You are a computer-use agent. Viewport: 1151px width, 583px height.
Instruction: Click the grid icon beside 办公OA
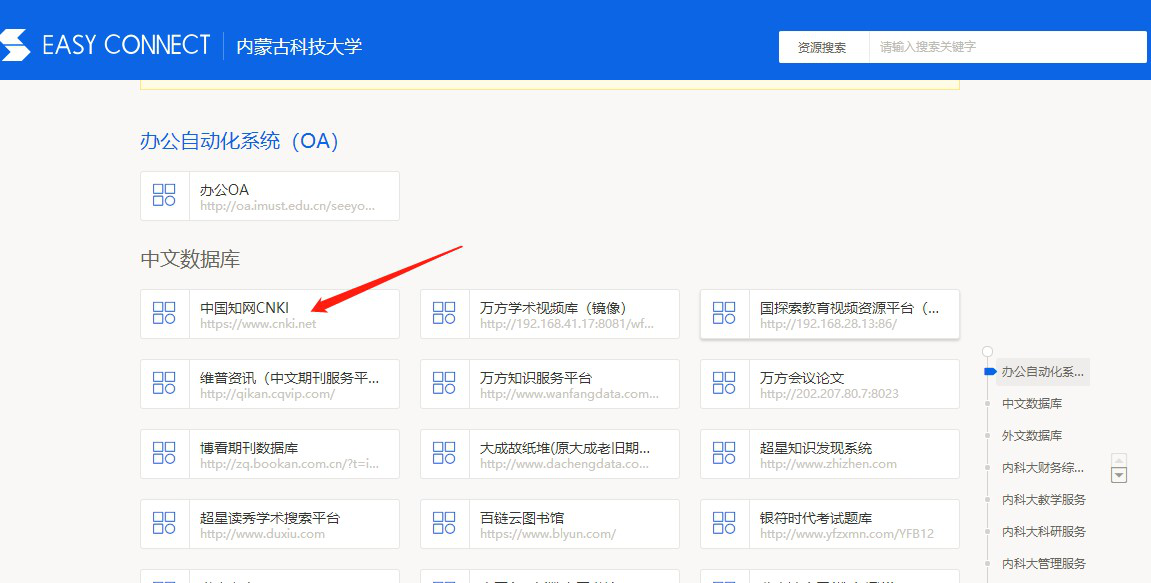(164, 196)
